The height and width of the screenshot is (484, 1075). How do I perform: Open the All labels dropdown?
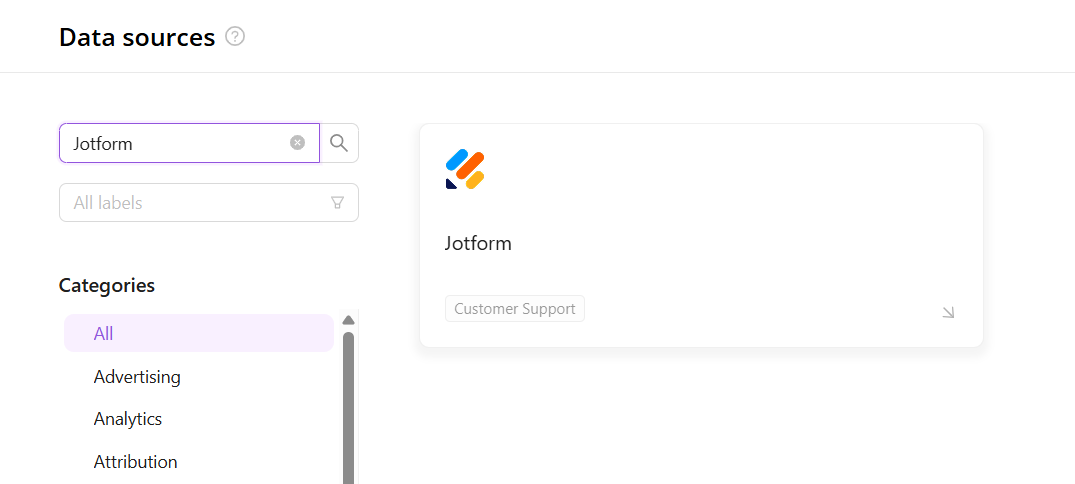195,203
